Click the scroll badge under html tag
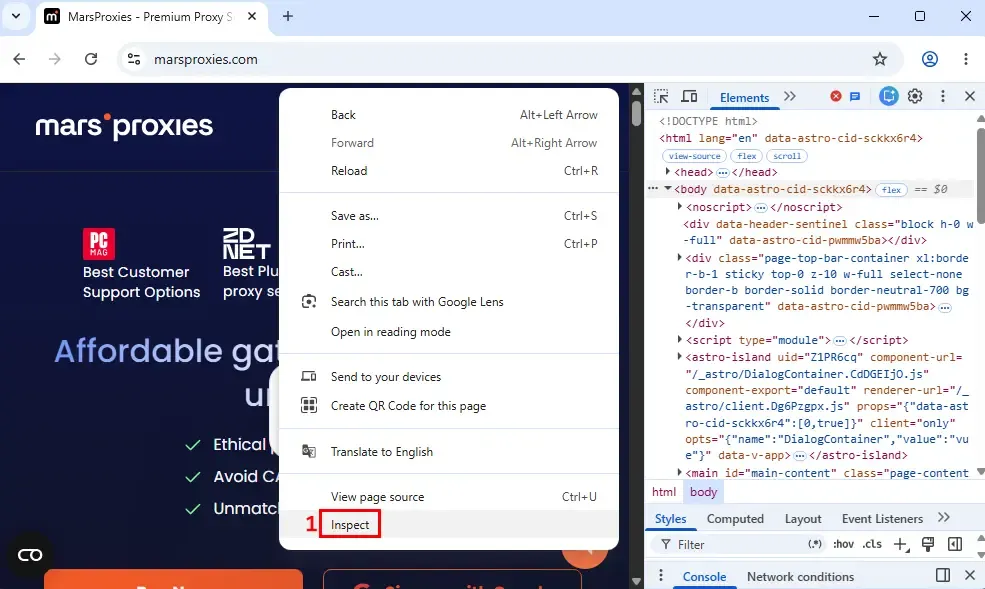The height and width of the screenshot is (589, 985). pyautogui.click(x=786, y=156)
